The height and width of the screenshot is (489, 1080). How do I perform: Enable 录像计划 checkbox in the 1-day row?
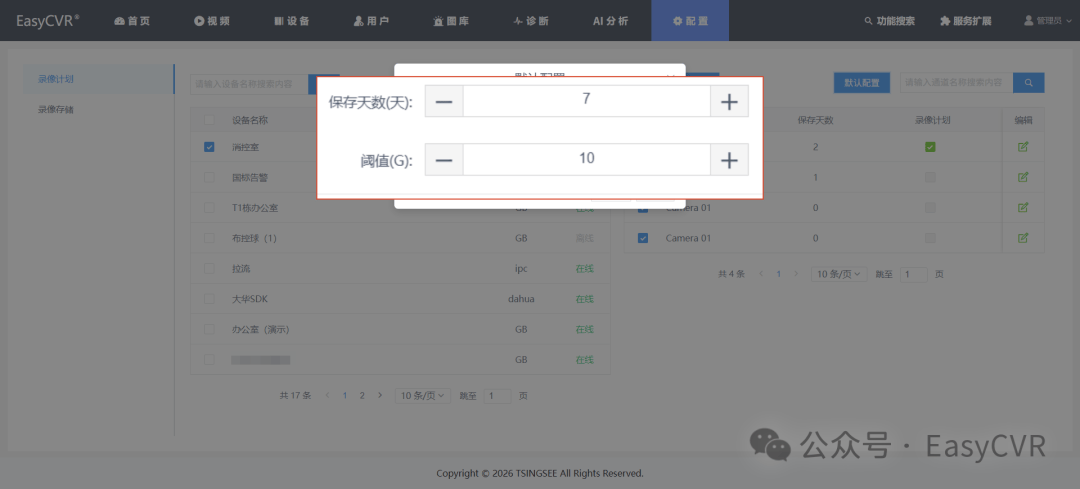coord(930,177)
